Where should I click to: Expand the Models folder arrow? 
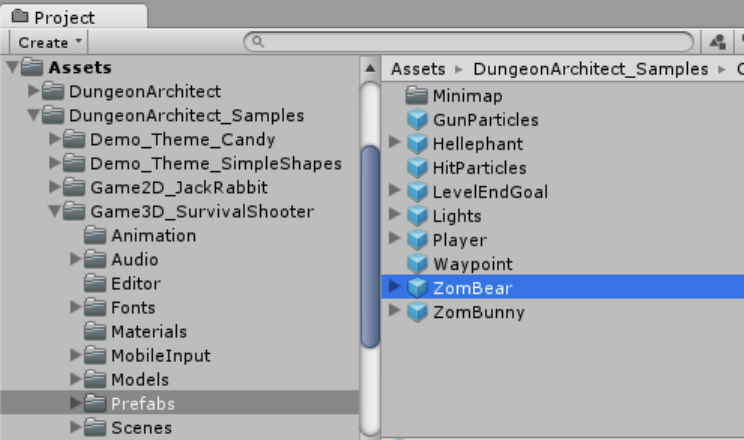(75, 378)
